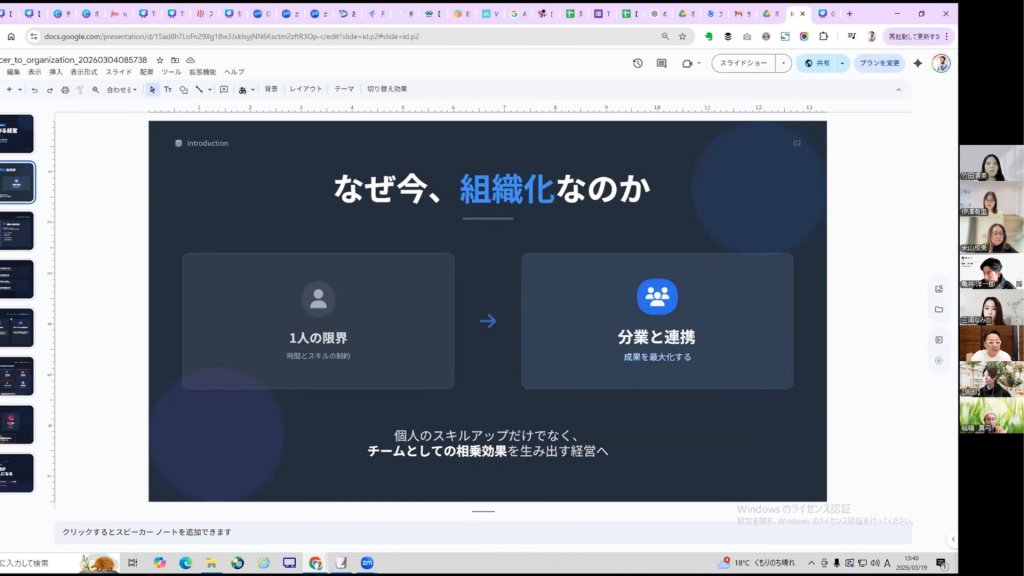Image resolution: width=1024 pixels, height=576 pixels.
Task: Click the undo arrow icon
Action: pos(35,89)
